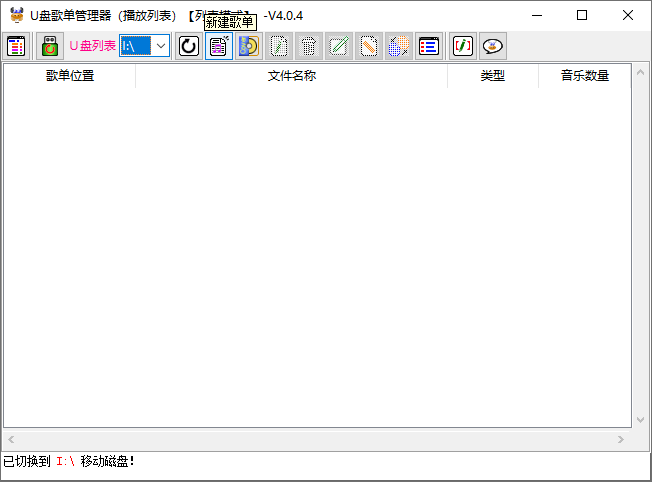Viewport: 652px width, 482px height.
Task: Click the drive letter I:\ field
Action: click(x=135, y=46)
